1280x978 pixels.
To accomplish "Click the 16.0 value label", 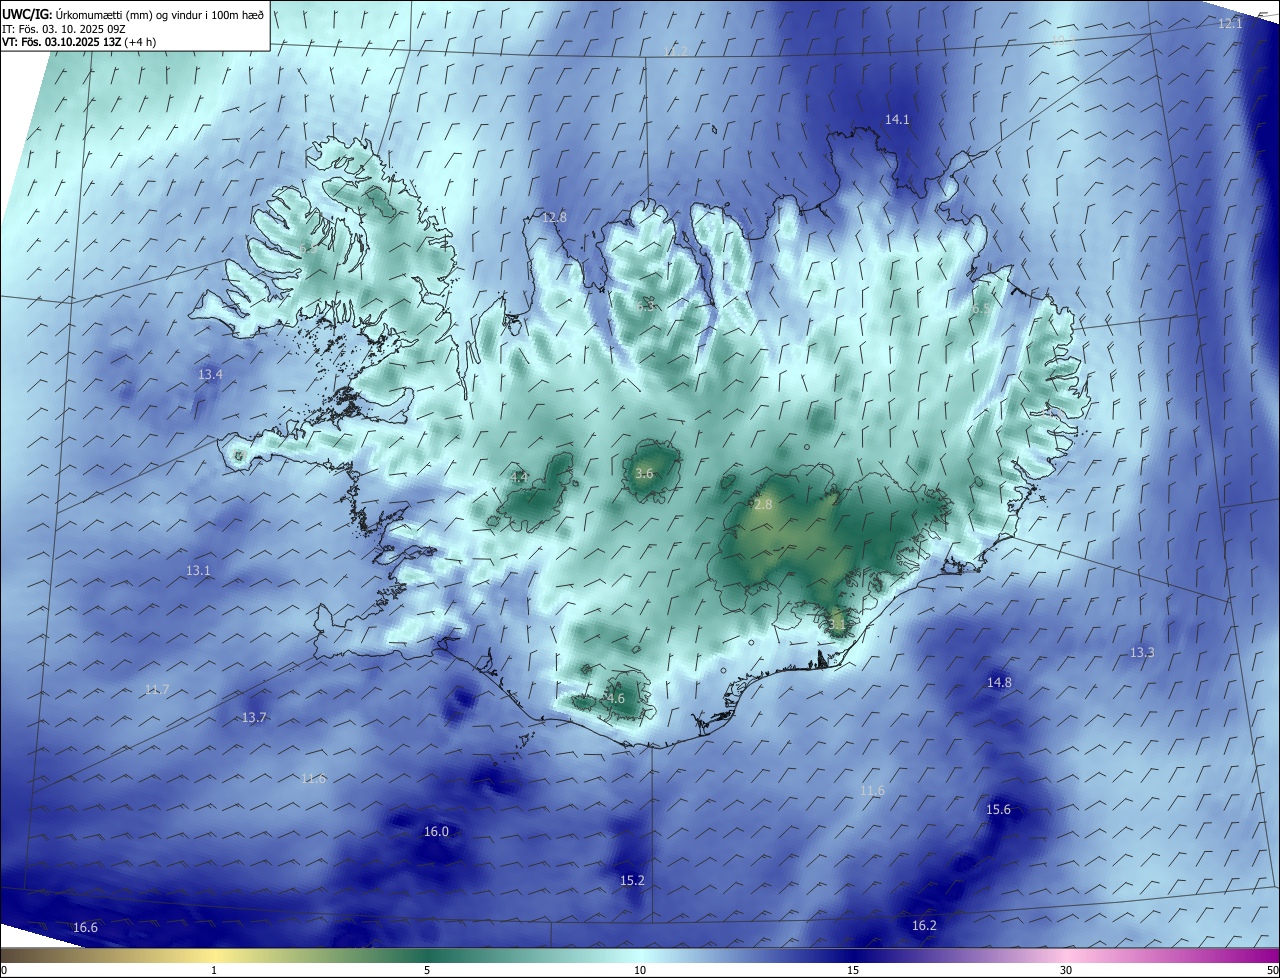I will [436, 832].
